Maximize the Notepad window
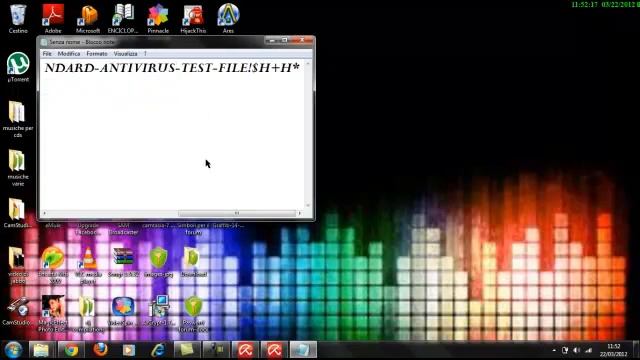This screenshot has height=360, width=640. pyautogui.click(x=284, y=40)
